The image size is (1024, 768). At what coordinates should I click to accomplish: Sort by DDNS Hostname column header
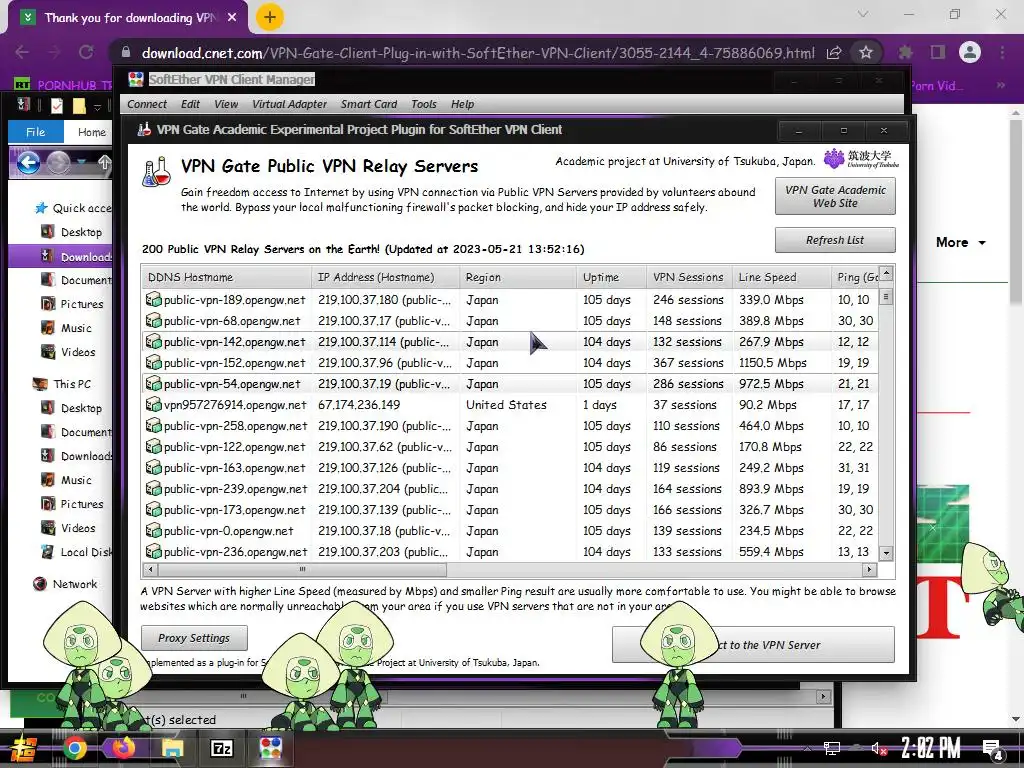(226, 277)
